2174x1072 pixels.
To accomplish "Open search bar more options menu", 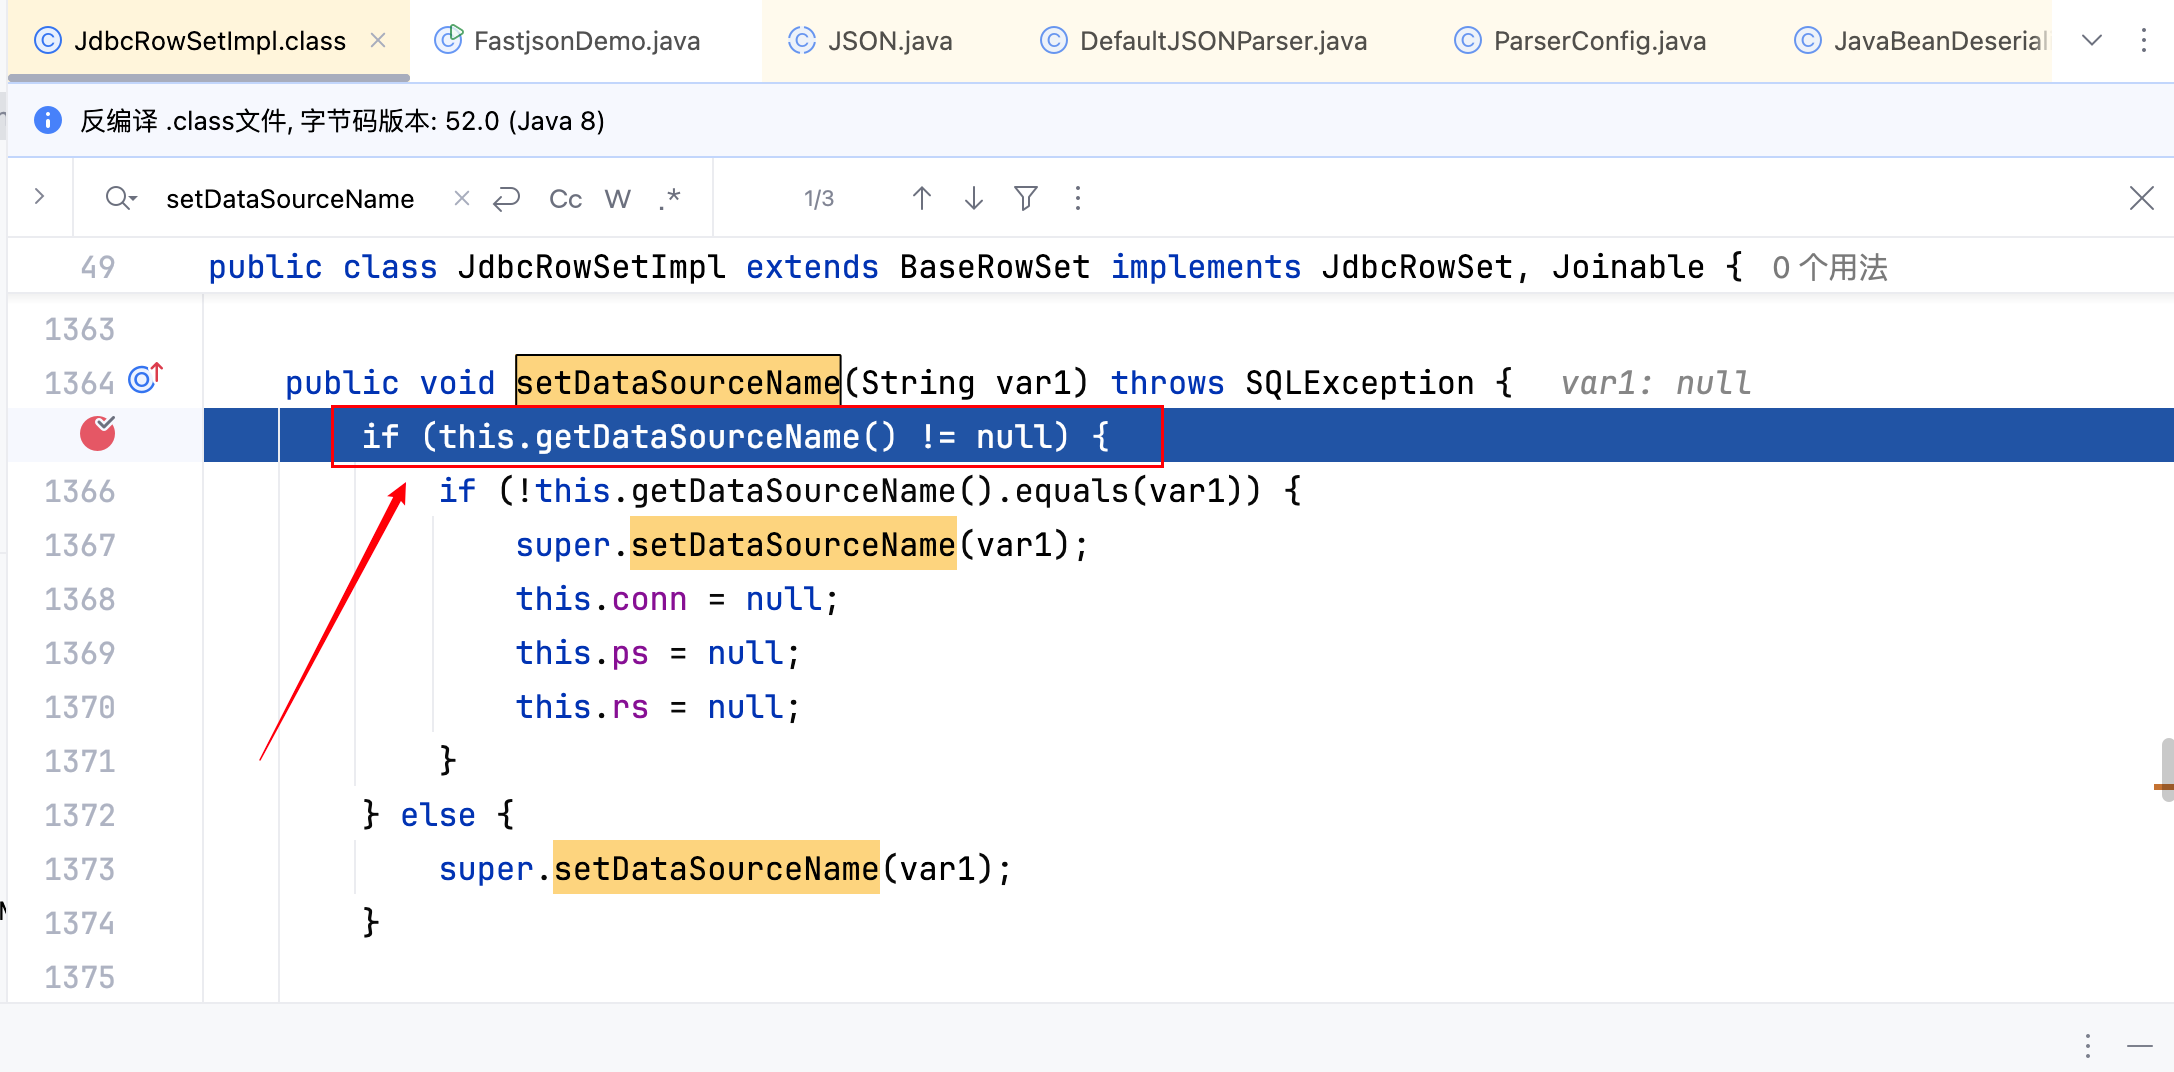I will tap(1077, 199).
